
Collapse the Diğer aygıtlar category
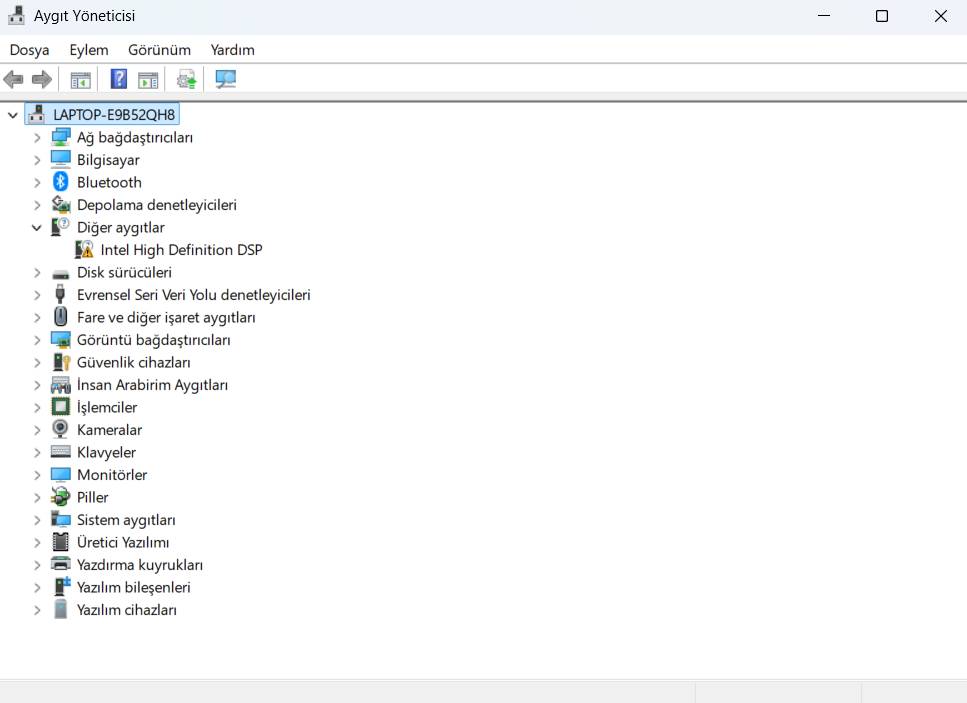click(x=36, y=228)
